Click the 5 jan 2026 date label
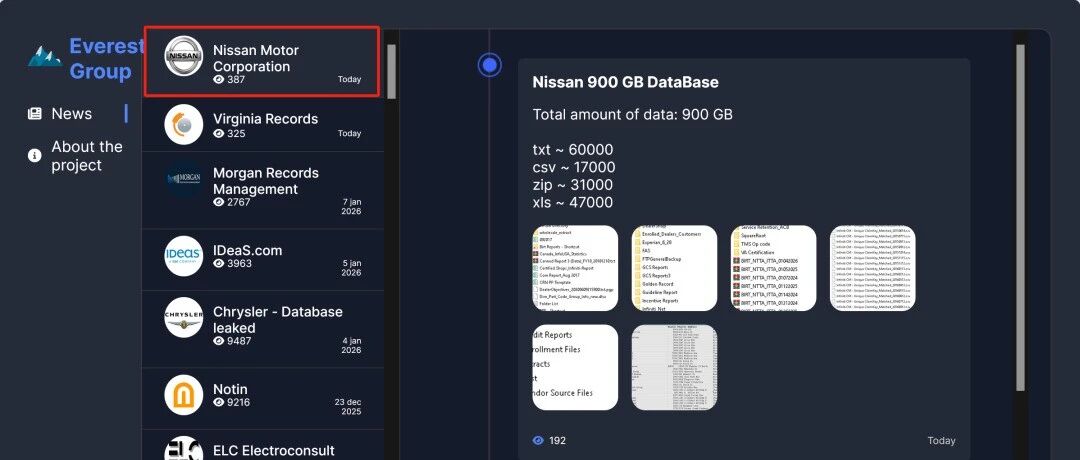 coord(351,268)
